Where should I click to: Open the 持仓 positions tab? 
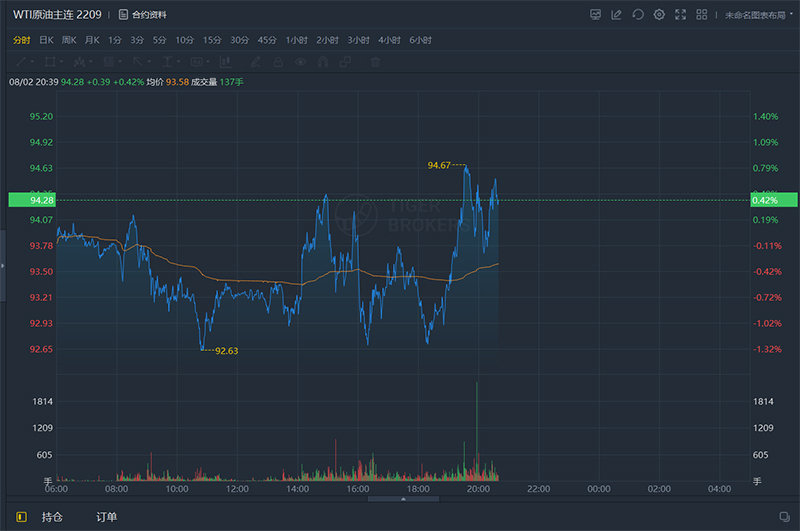52,517
